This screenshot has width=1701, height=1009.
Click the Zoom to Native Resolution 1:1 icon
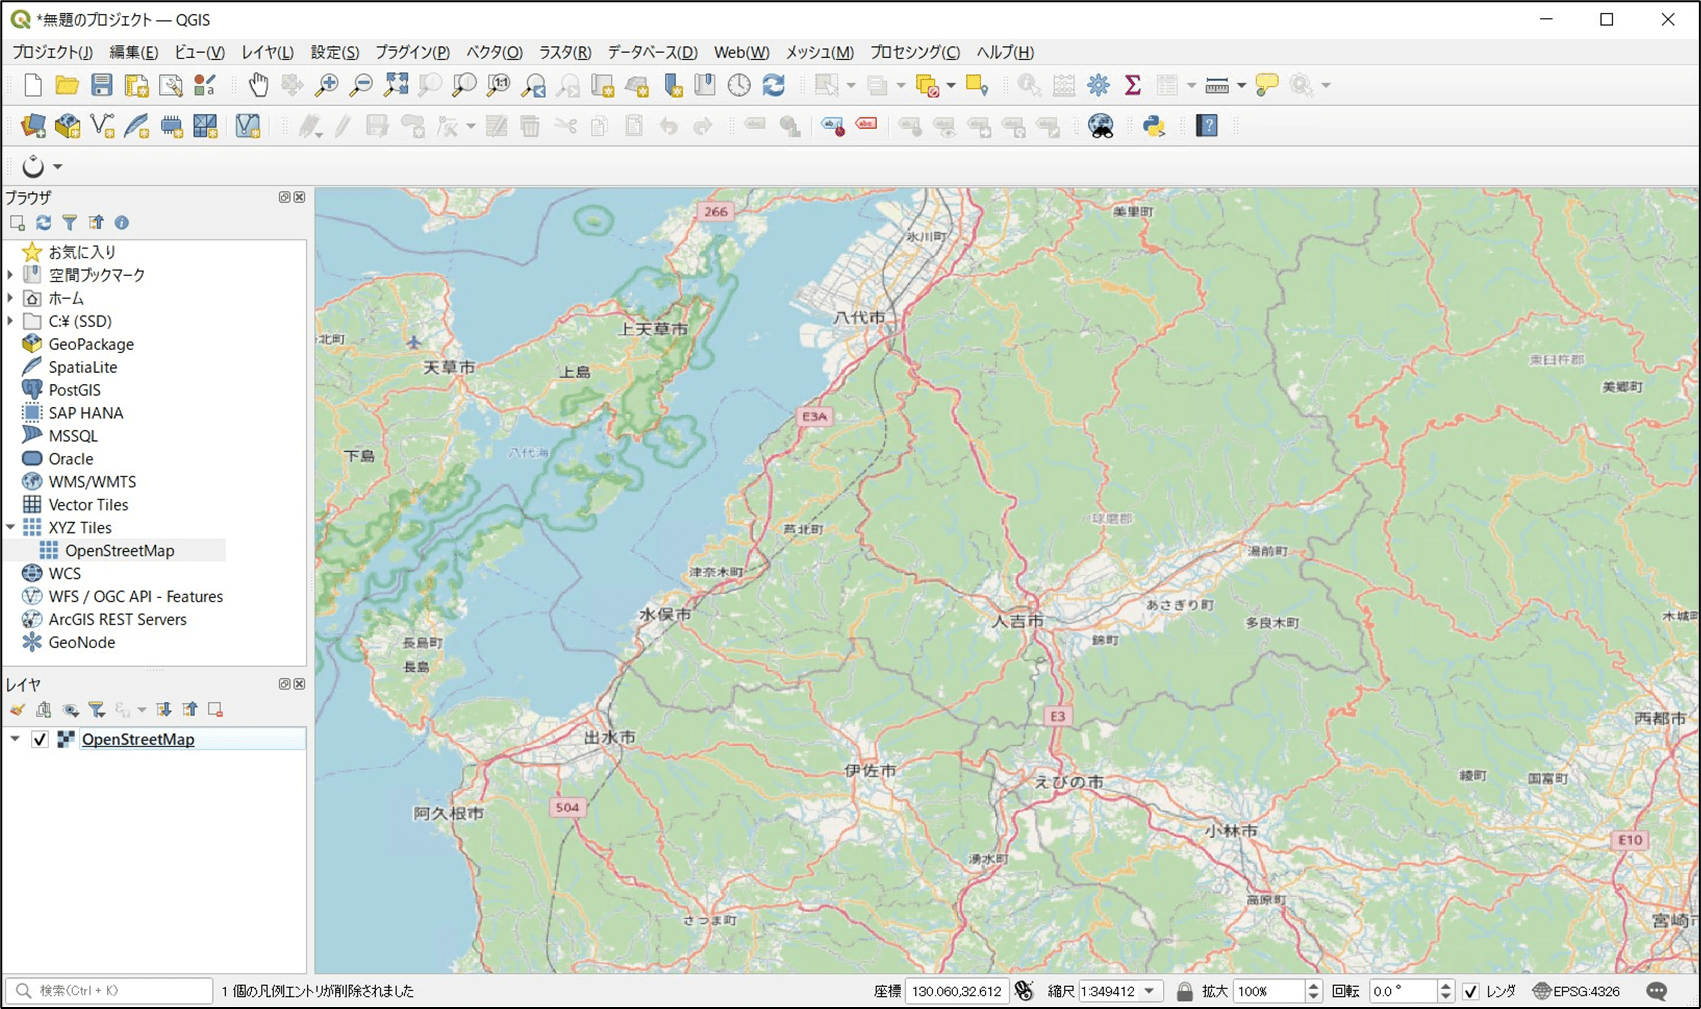point(498,85)
